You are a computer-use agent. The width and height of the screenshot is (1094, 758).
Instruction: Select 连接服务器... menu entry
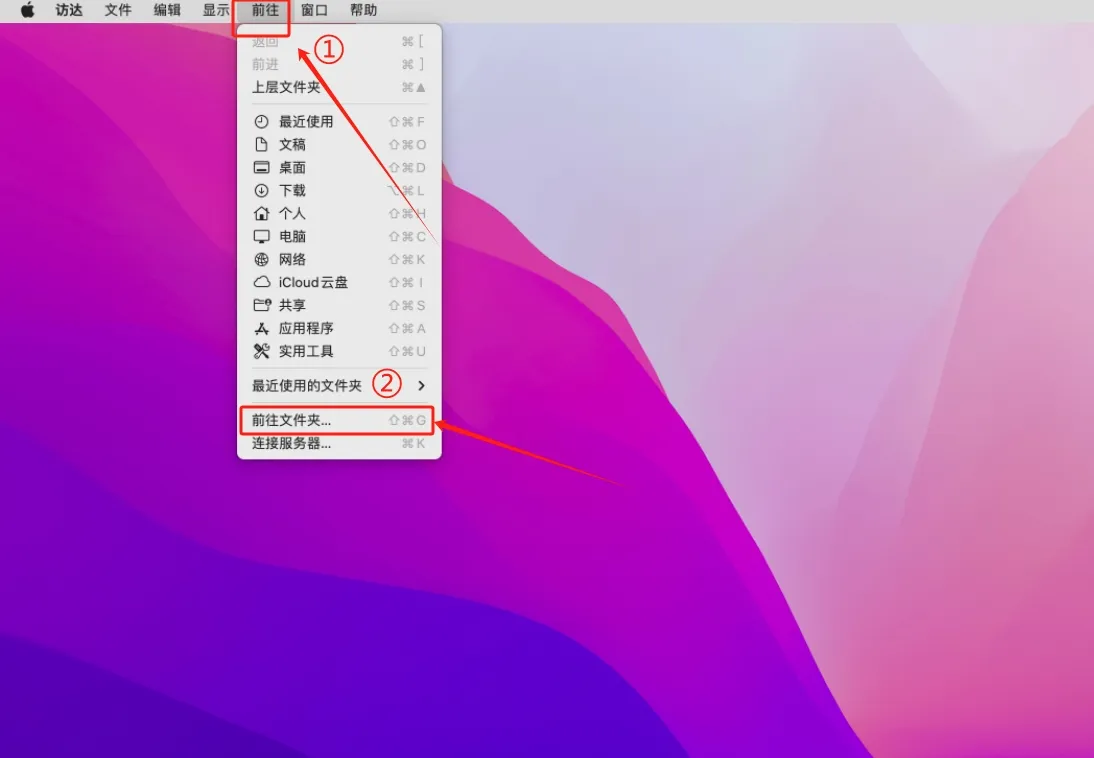[x=291, y=444]
